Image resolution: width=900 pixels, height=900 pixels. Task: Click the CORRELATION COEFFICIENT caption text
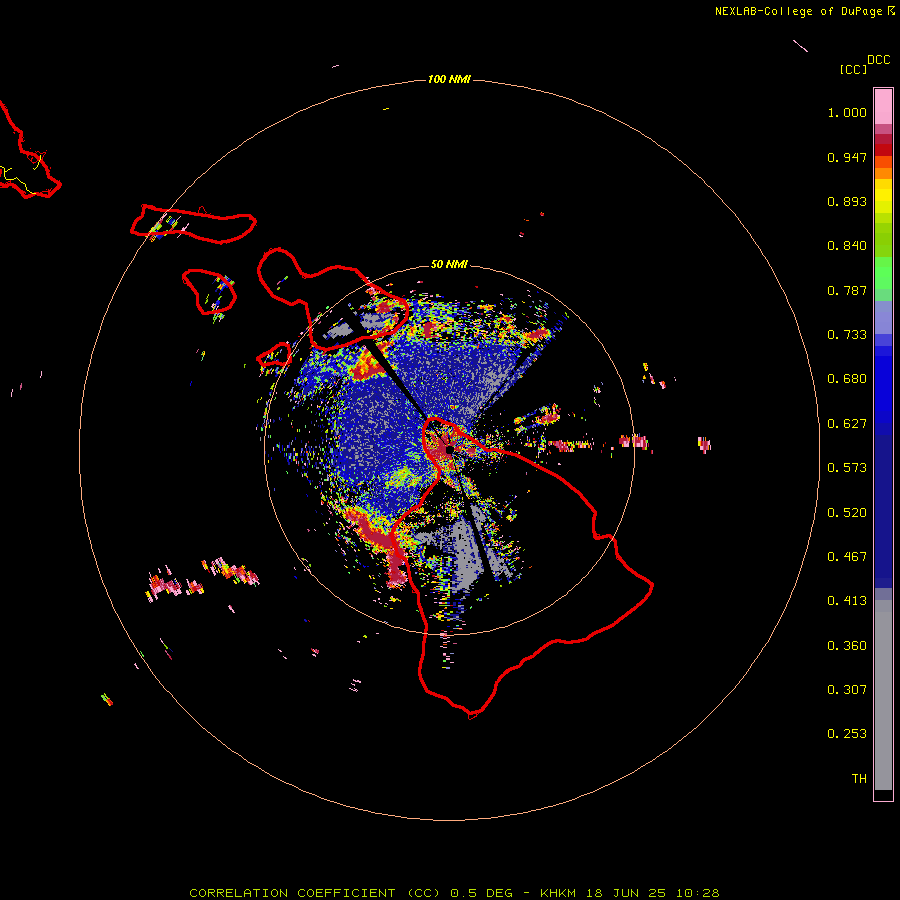tap(292, 893)
